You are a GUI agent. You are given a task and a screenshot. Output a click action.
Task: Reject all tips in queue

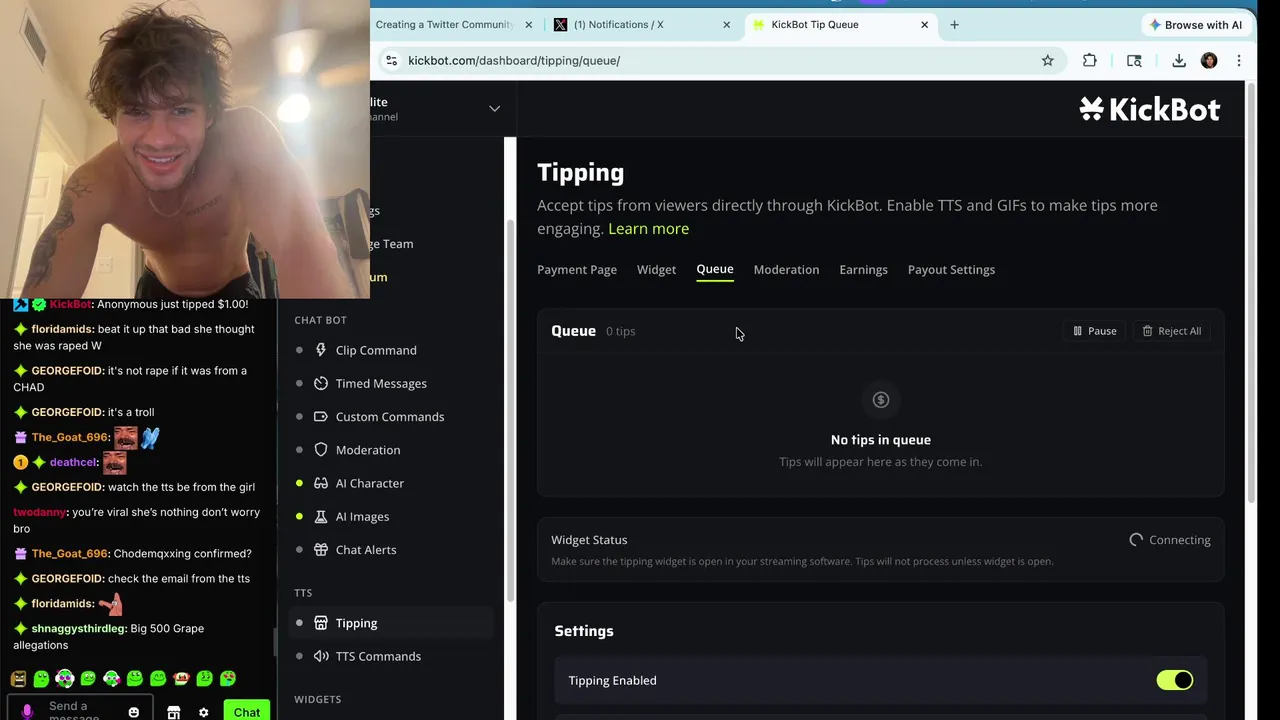[x=1171, y=331]
